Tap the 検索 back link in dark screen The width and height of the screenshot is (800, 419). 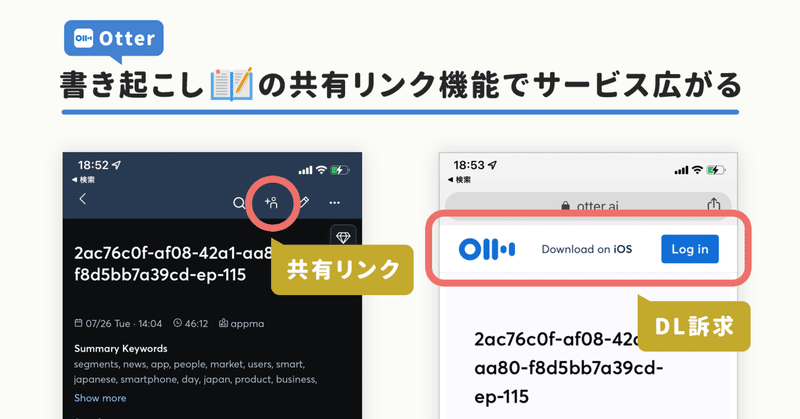[83, 180]
